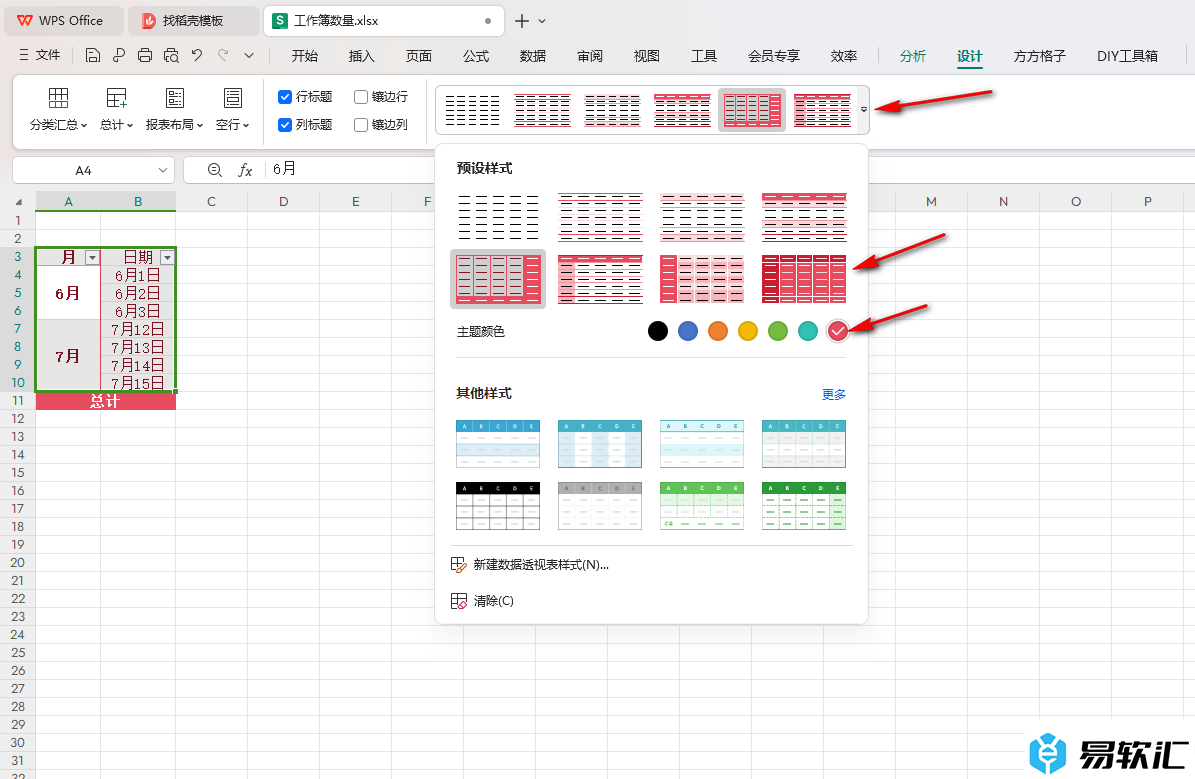Uncheck the 列标题 column headers checkbox

pos(285,124)
